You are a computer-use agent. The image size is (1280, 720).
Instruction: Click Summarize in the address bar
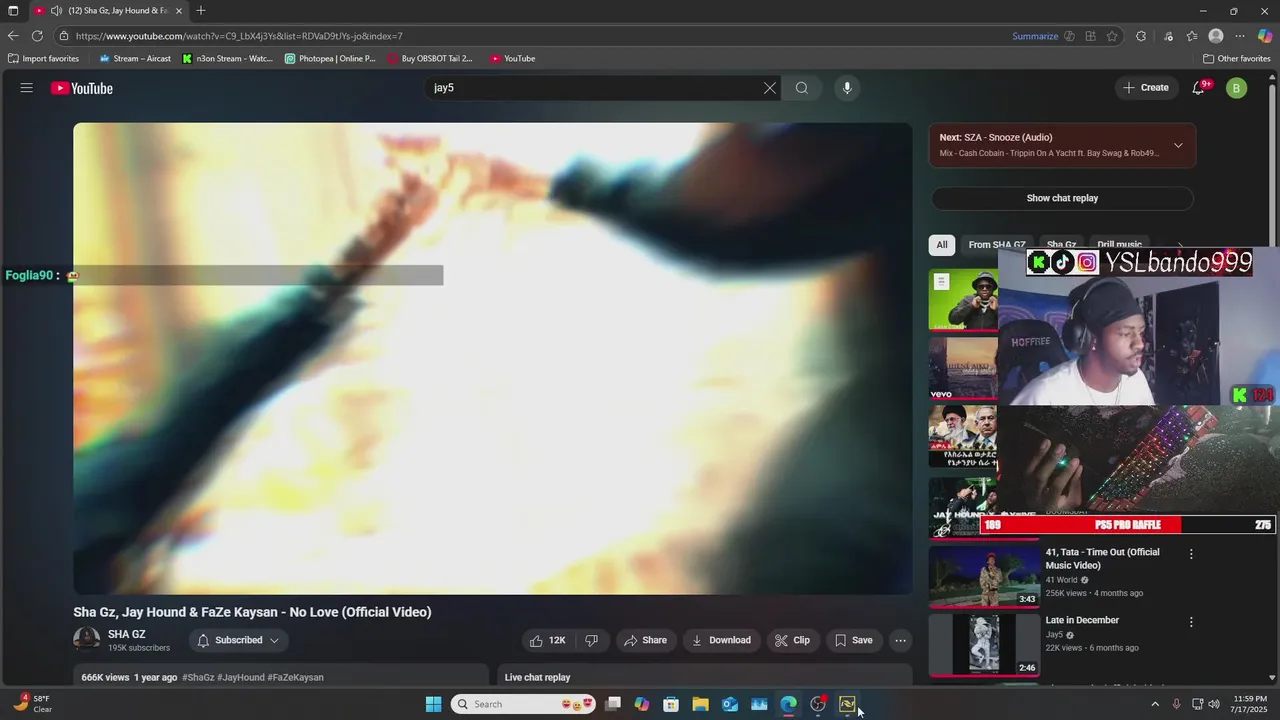pos(1035,36)
